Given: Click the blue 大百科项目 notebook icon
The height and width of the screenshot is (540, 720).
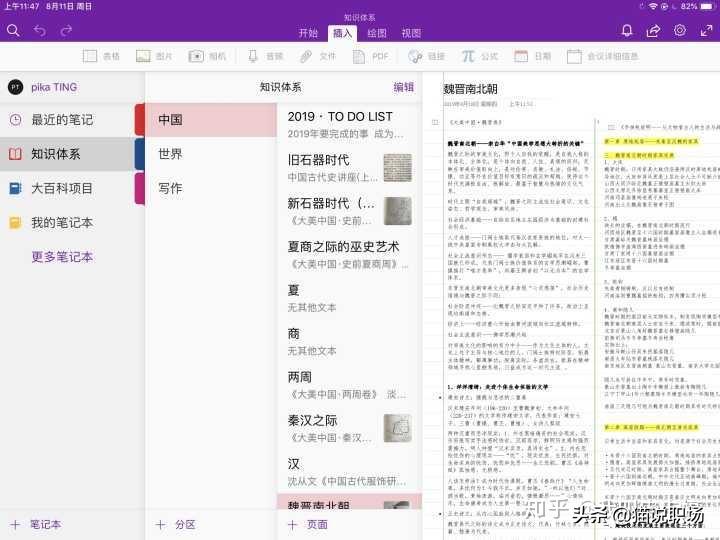Looking at the screenshot, I should pos(15,188).
